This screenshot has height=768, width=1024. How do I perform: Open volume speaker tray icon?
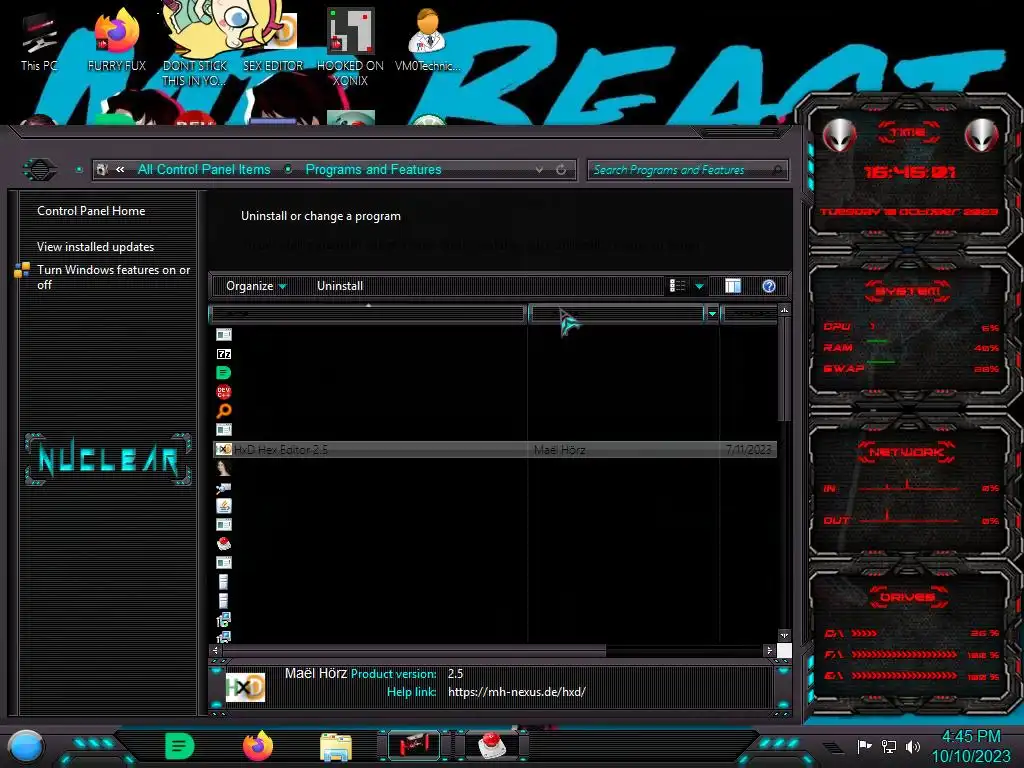click(x=913, y=746)
